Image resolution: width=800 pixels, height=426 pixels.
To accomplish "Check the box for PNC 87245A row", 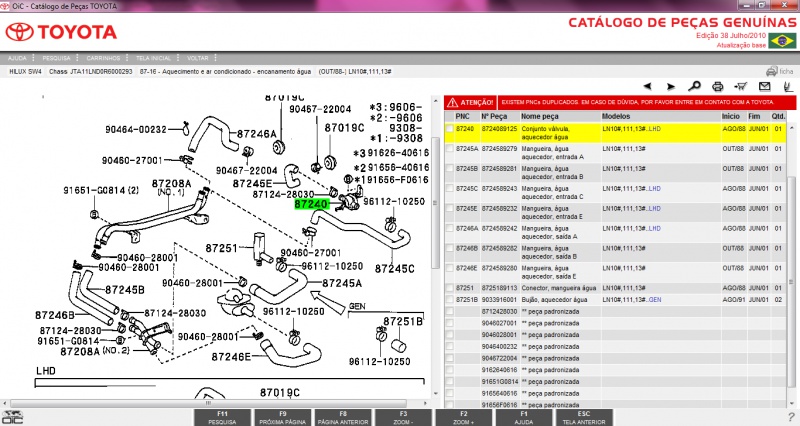I will pyautogui.click(x=449, y=148).
